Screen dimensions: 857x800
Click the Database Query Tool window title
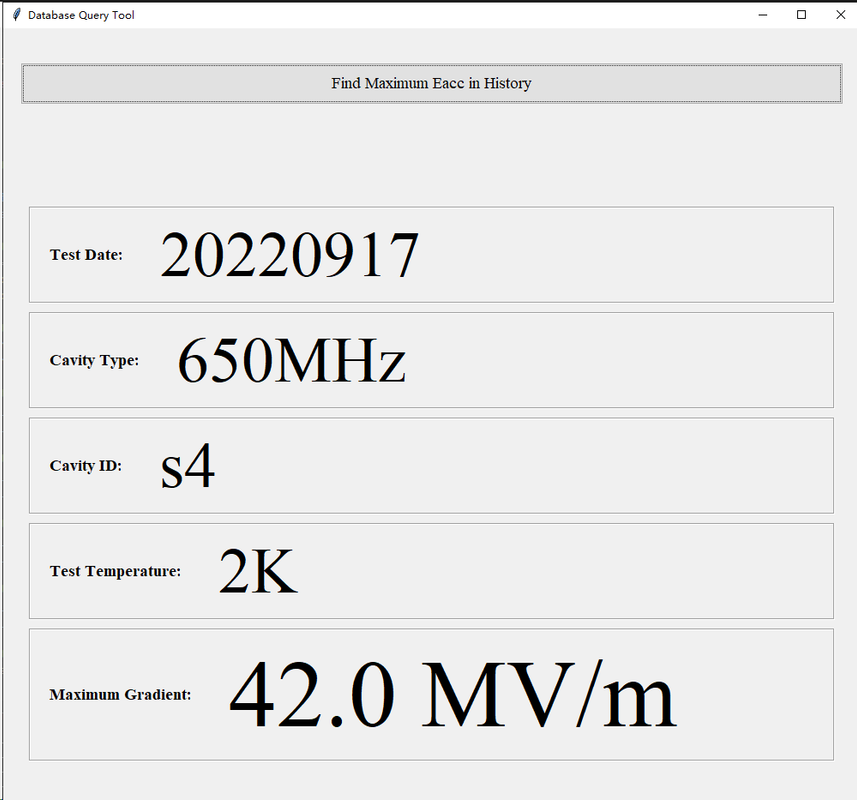coord(81,15)
